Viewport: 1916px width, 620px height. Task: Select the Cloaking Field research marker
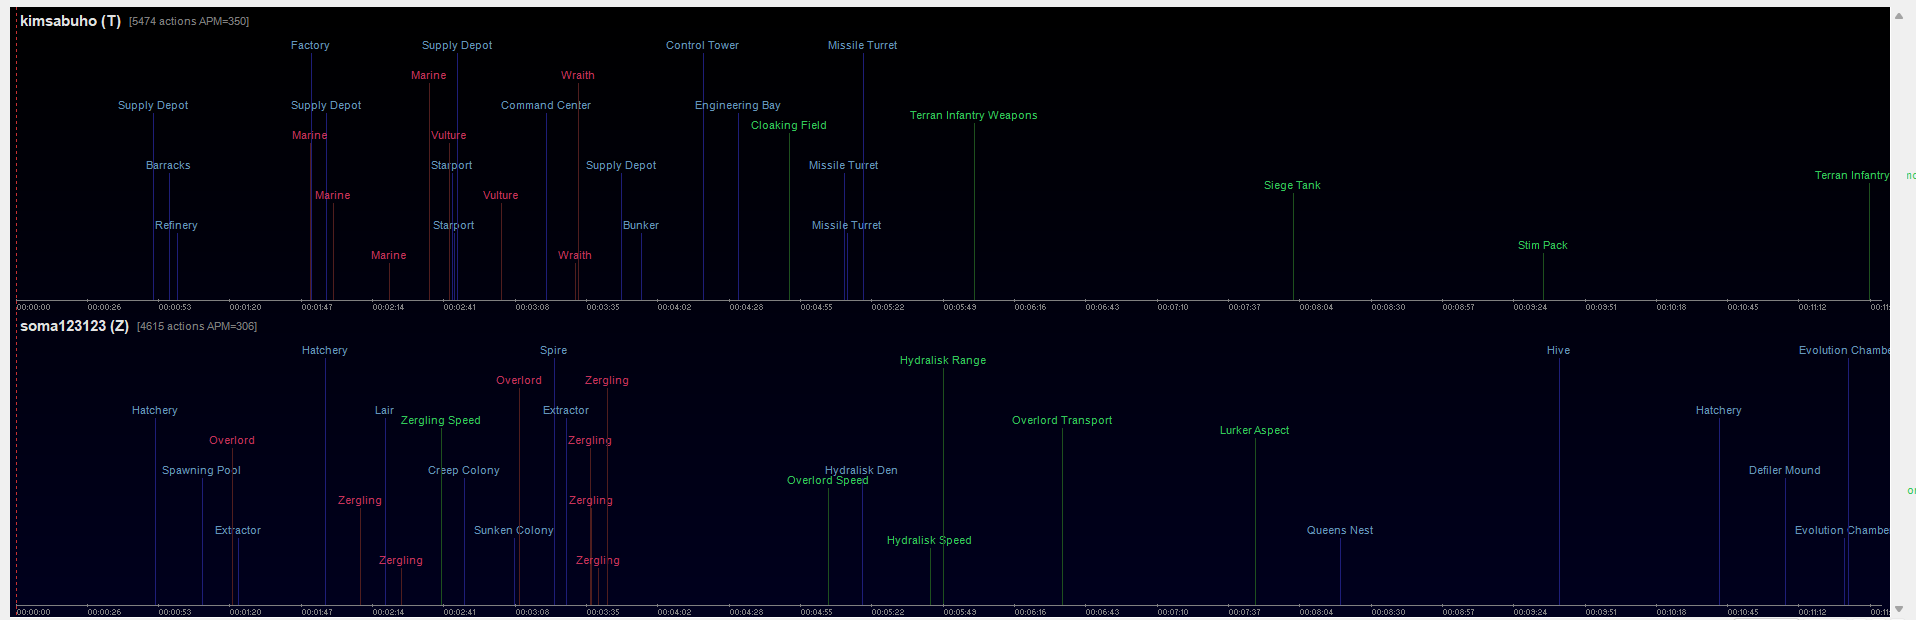click(x=789, y=125)
